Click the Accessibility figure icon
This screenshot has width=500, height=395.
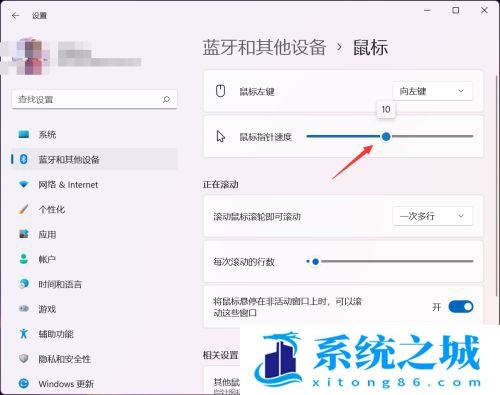tap(24, 333)
